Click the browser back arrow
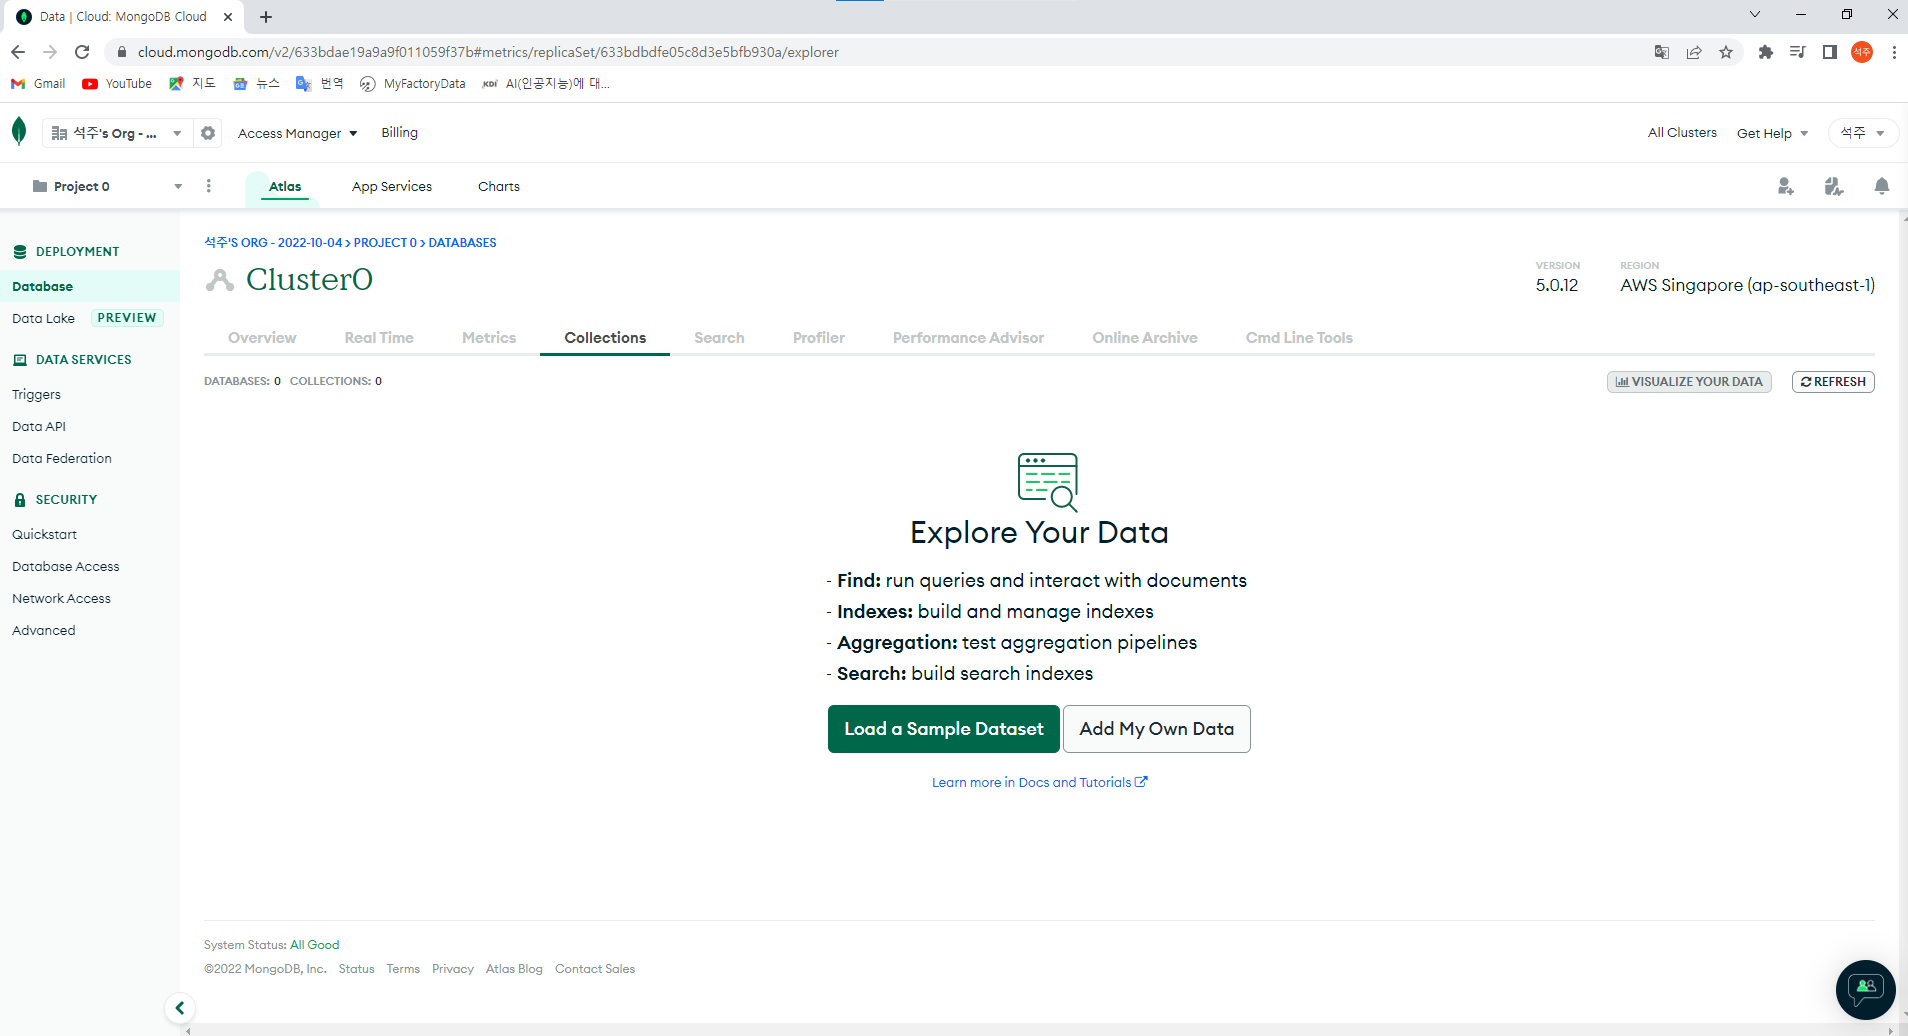This screenshot has width=1908, height=1036. click(x=18, y=52)
